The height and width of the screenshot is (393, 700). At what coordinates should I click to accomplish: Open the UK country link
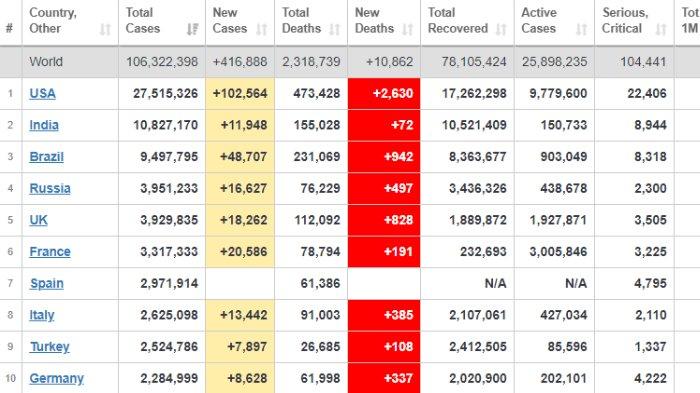point(38,220)
